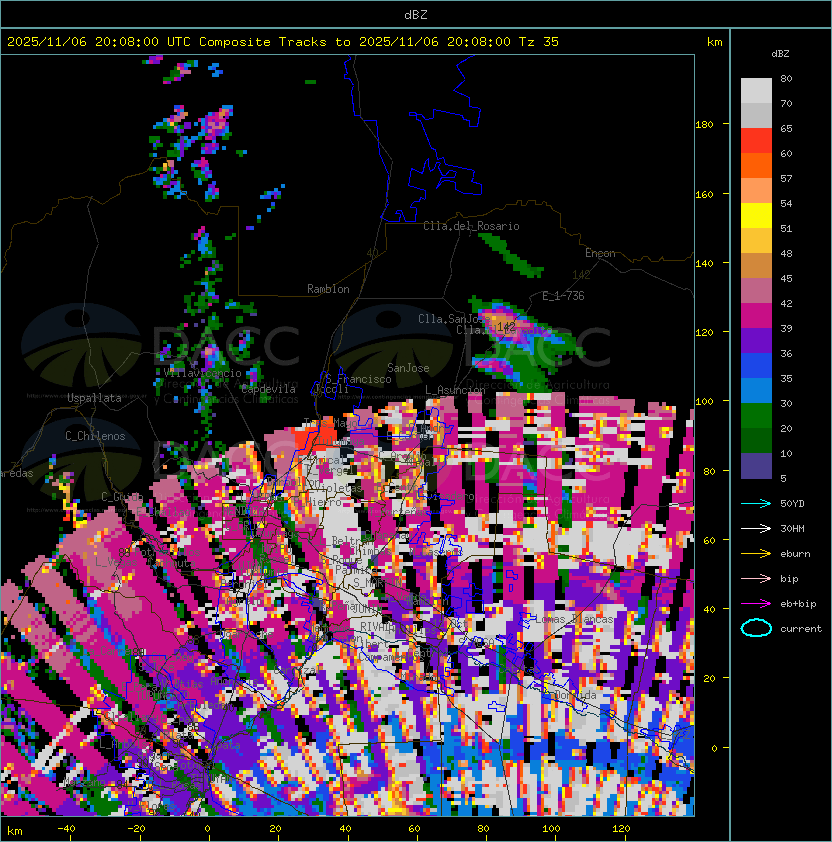Screen dimensions: 832x842
Task: Click the dBZ title at window top
Action: click(x=415, y=14)
